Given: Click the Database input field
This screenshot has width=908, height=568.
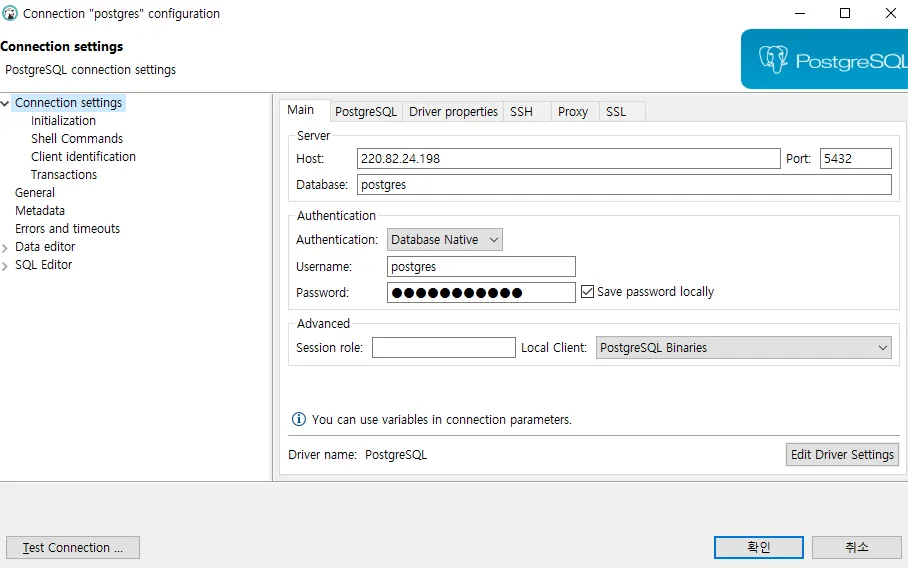Looking at the screenshot, I should coord(624,185).
